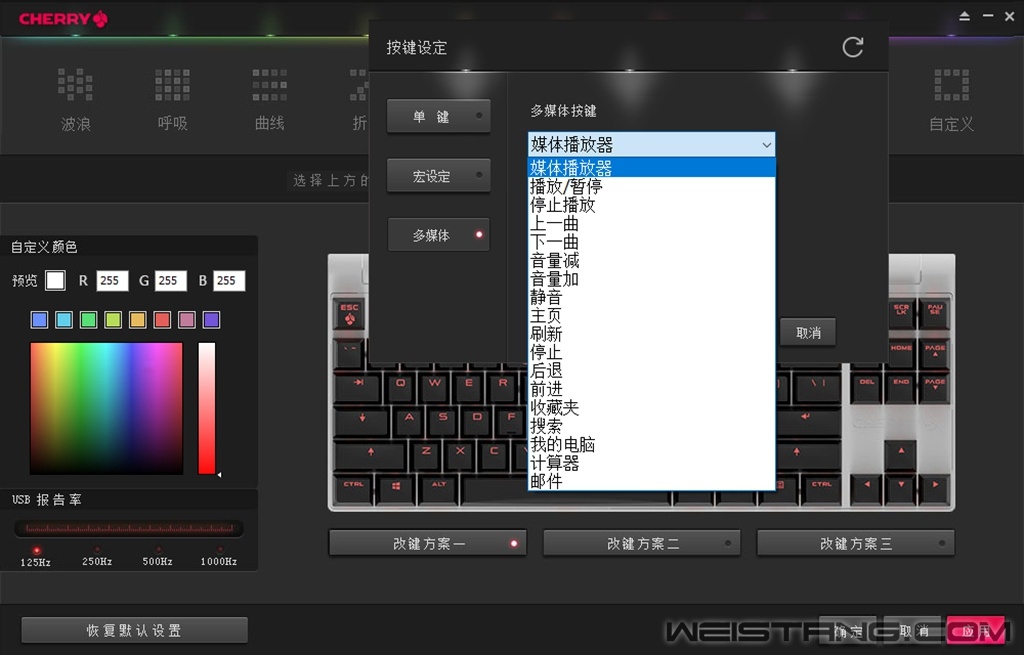Select the Multimedia (多媒体) mode
The height and width of the screenshot is (655, 1024).
pyautogui.click(x=438, y=235)
